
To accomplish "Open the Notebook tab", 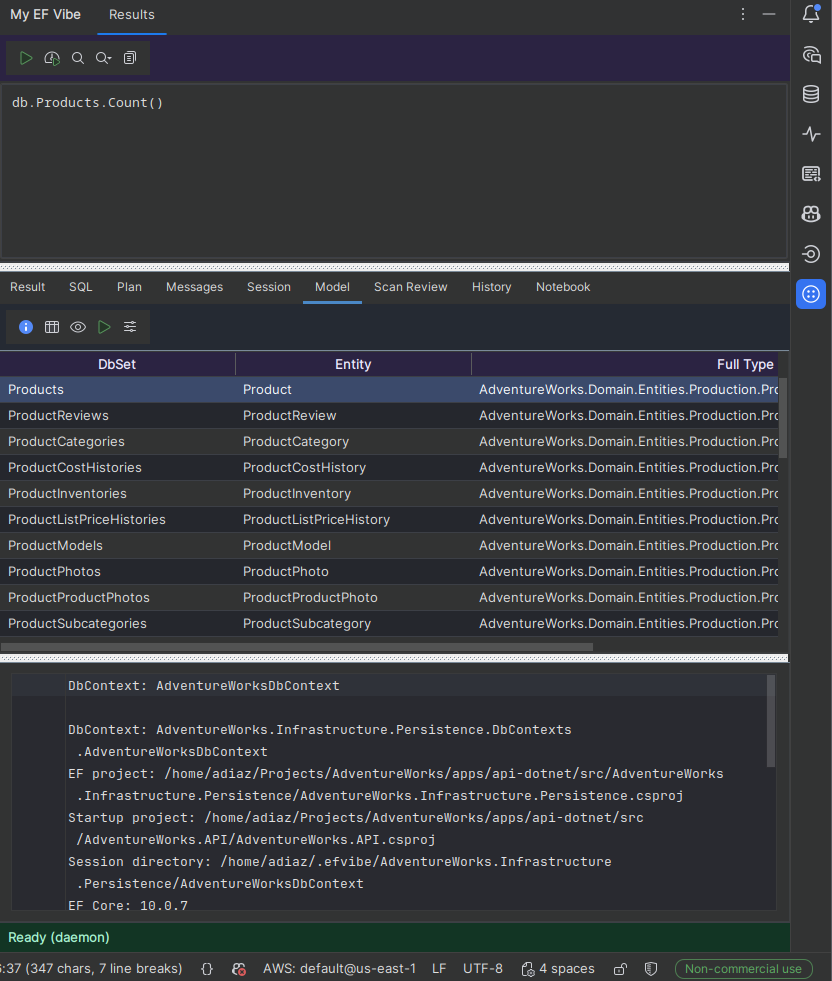I will pyautogui.click(x=563, y=287).
